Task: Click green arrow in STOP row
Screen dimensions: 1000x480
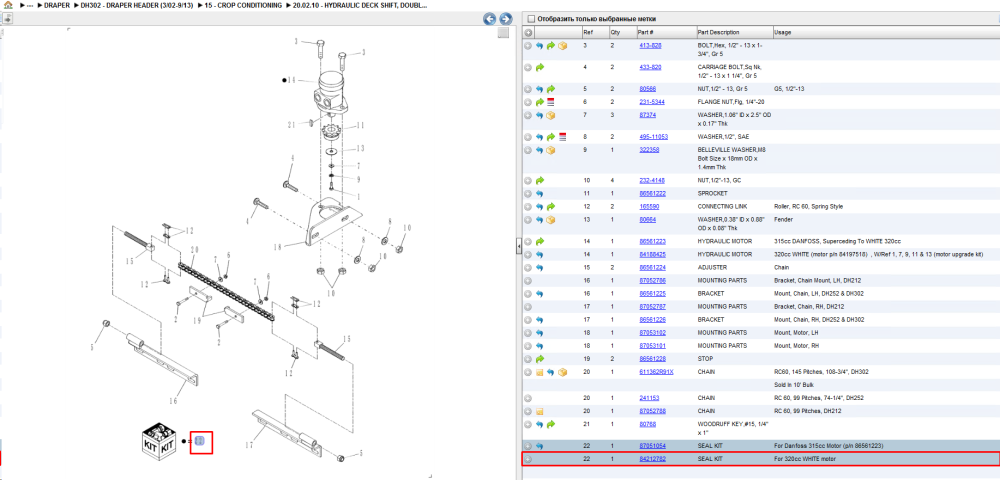Action: [x=540, y=359]
